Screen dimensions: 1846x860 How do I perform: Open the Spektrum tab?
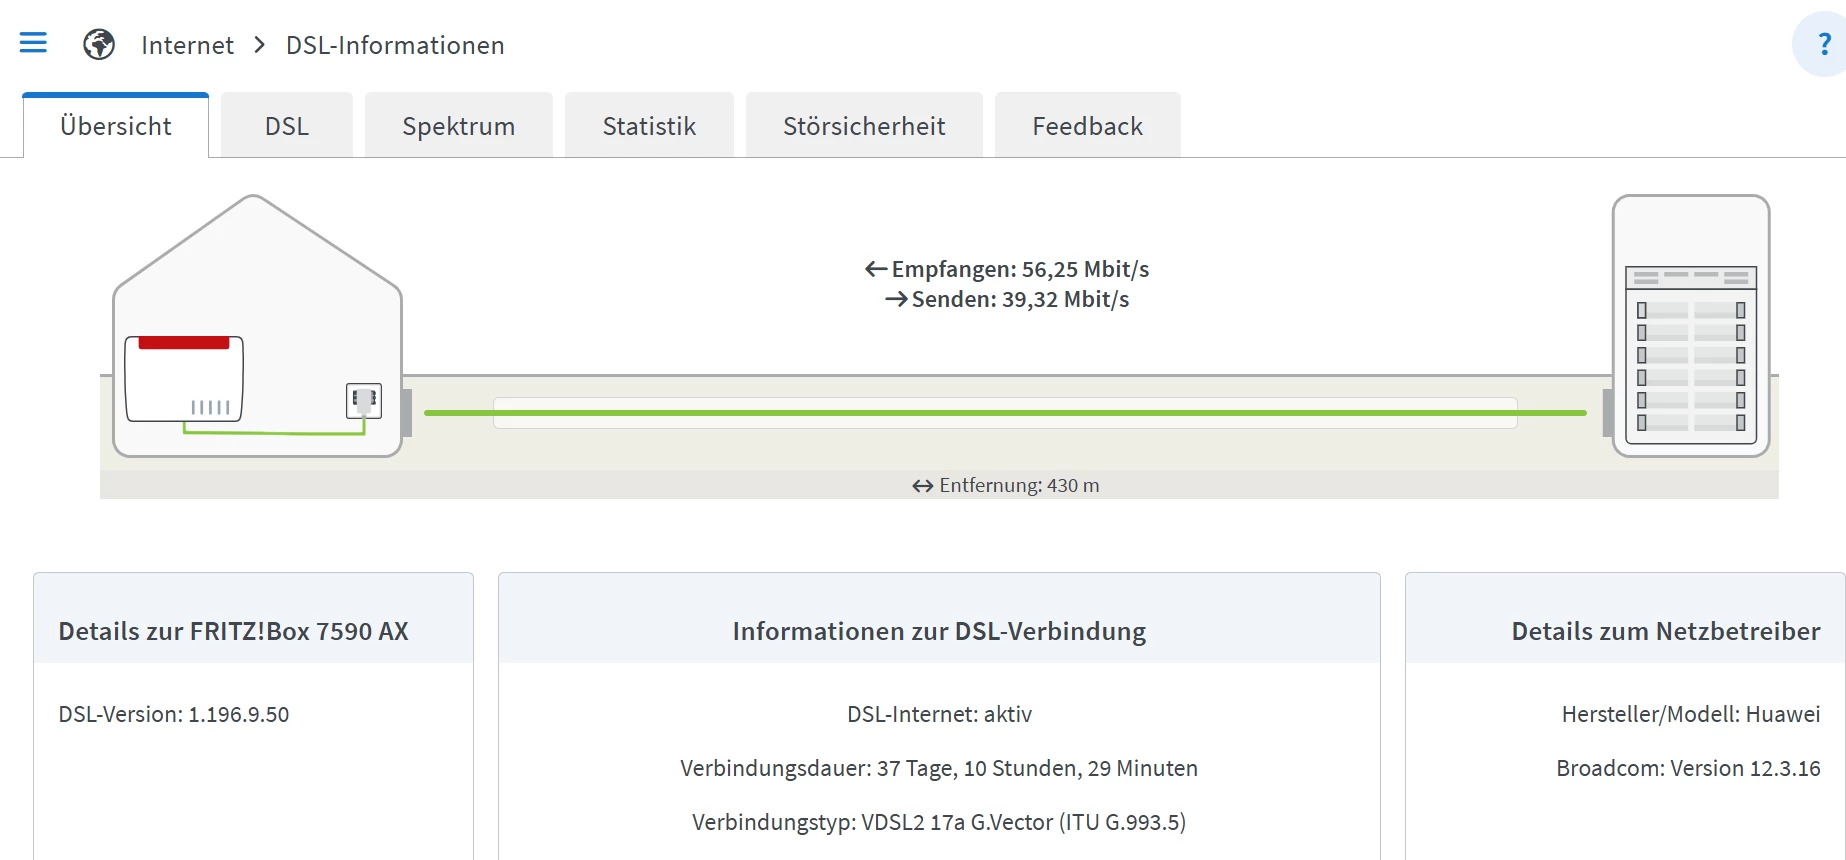[459, 126]
